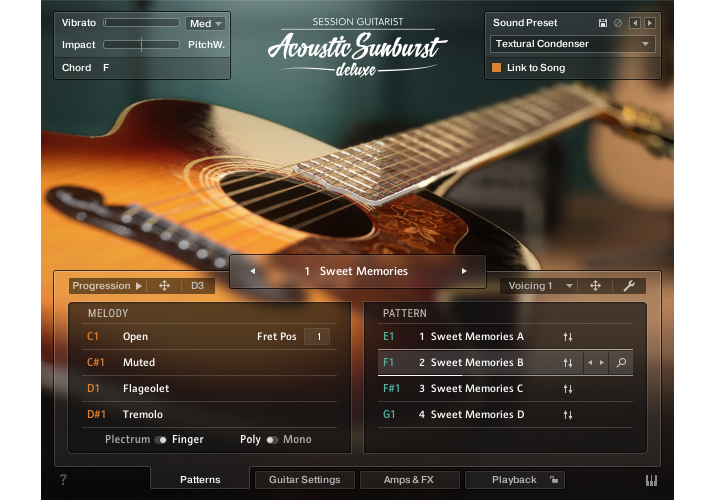Click the drag icon beside Progression
Image resolution: width=715 pixels, height=500 pixels.
click(x=164, y=286)
